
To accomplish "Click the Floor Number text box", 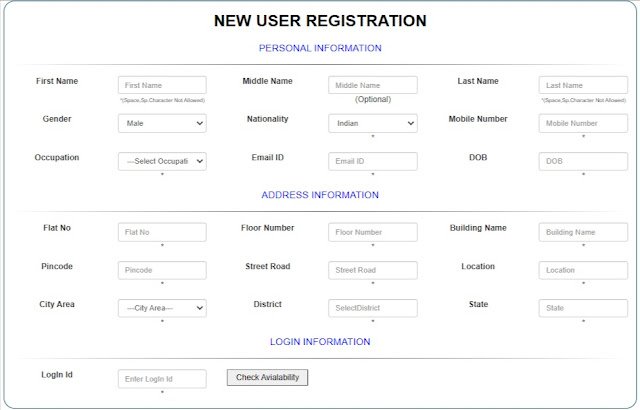I will [373, 232].
